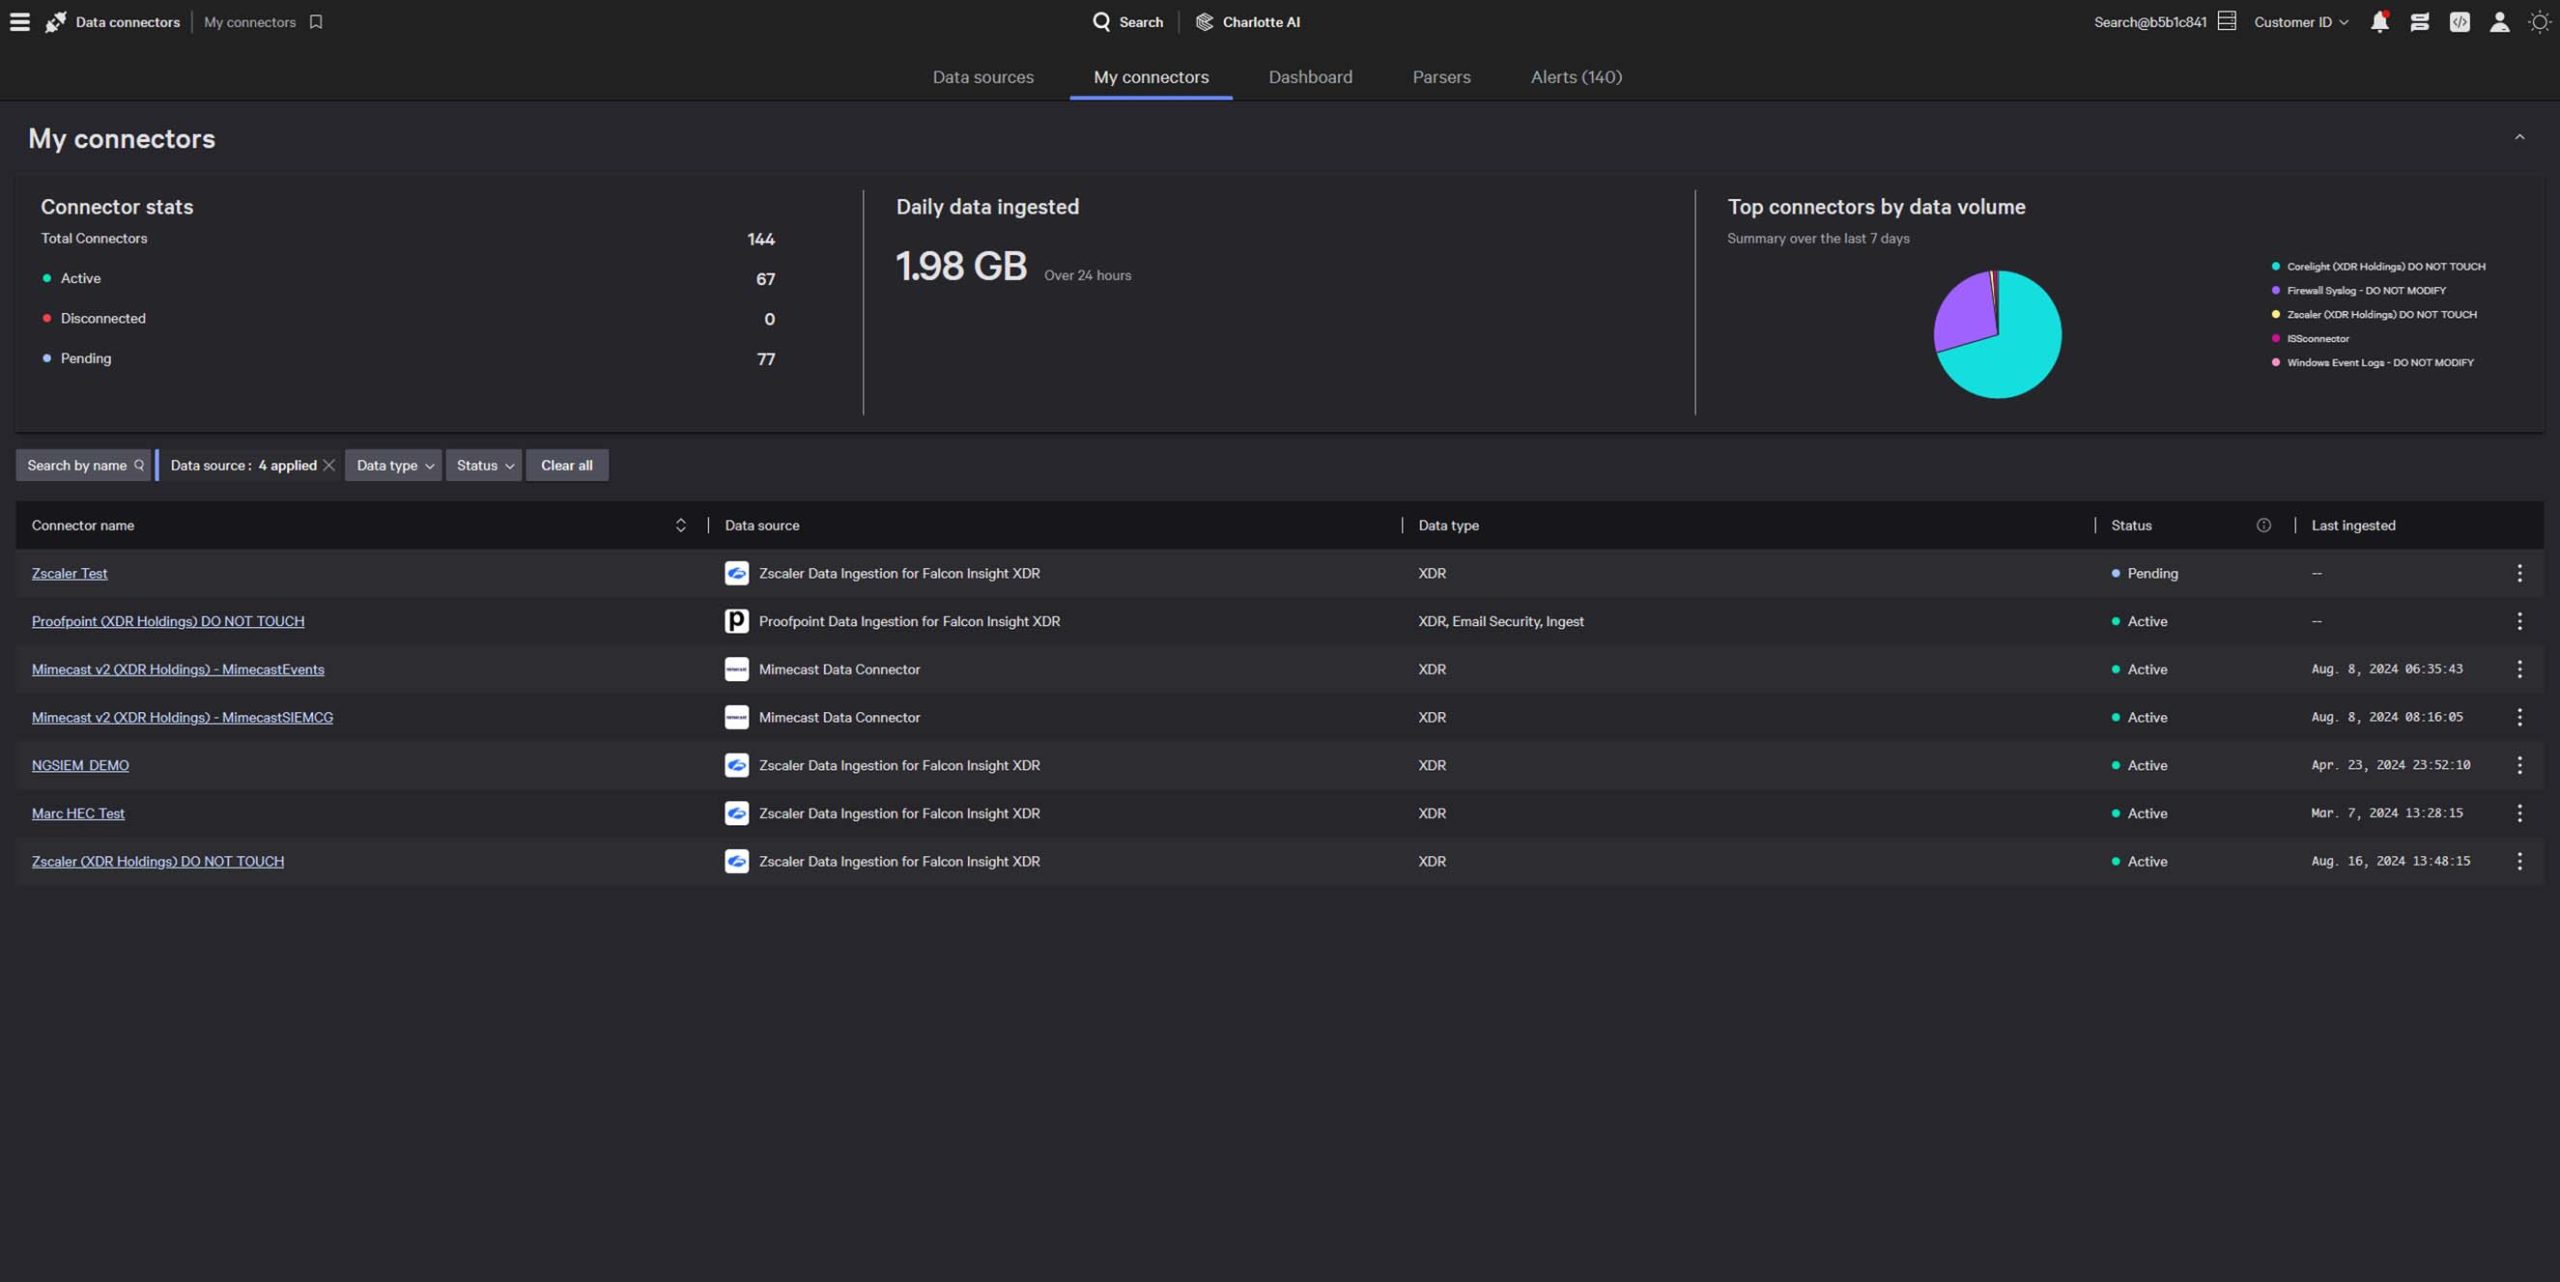
Task: Click the Data type column header
Action: 1448,525
